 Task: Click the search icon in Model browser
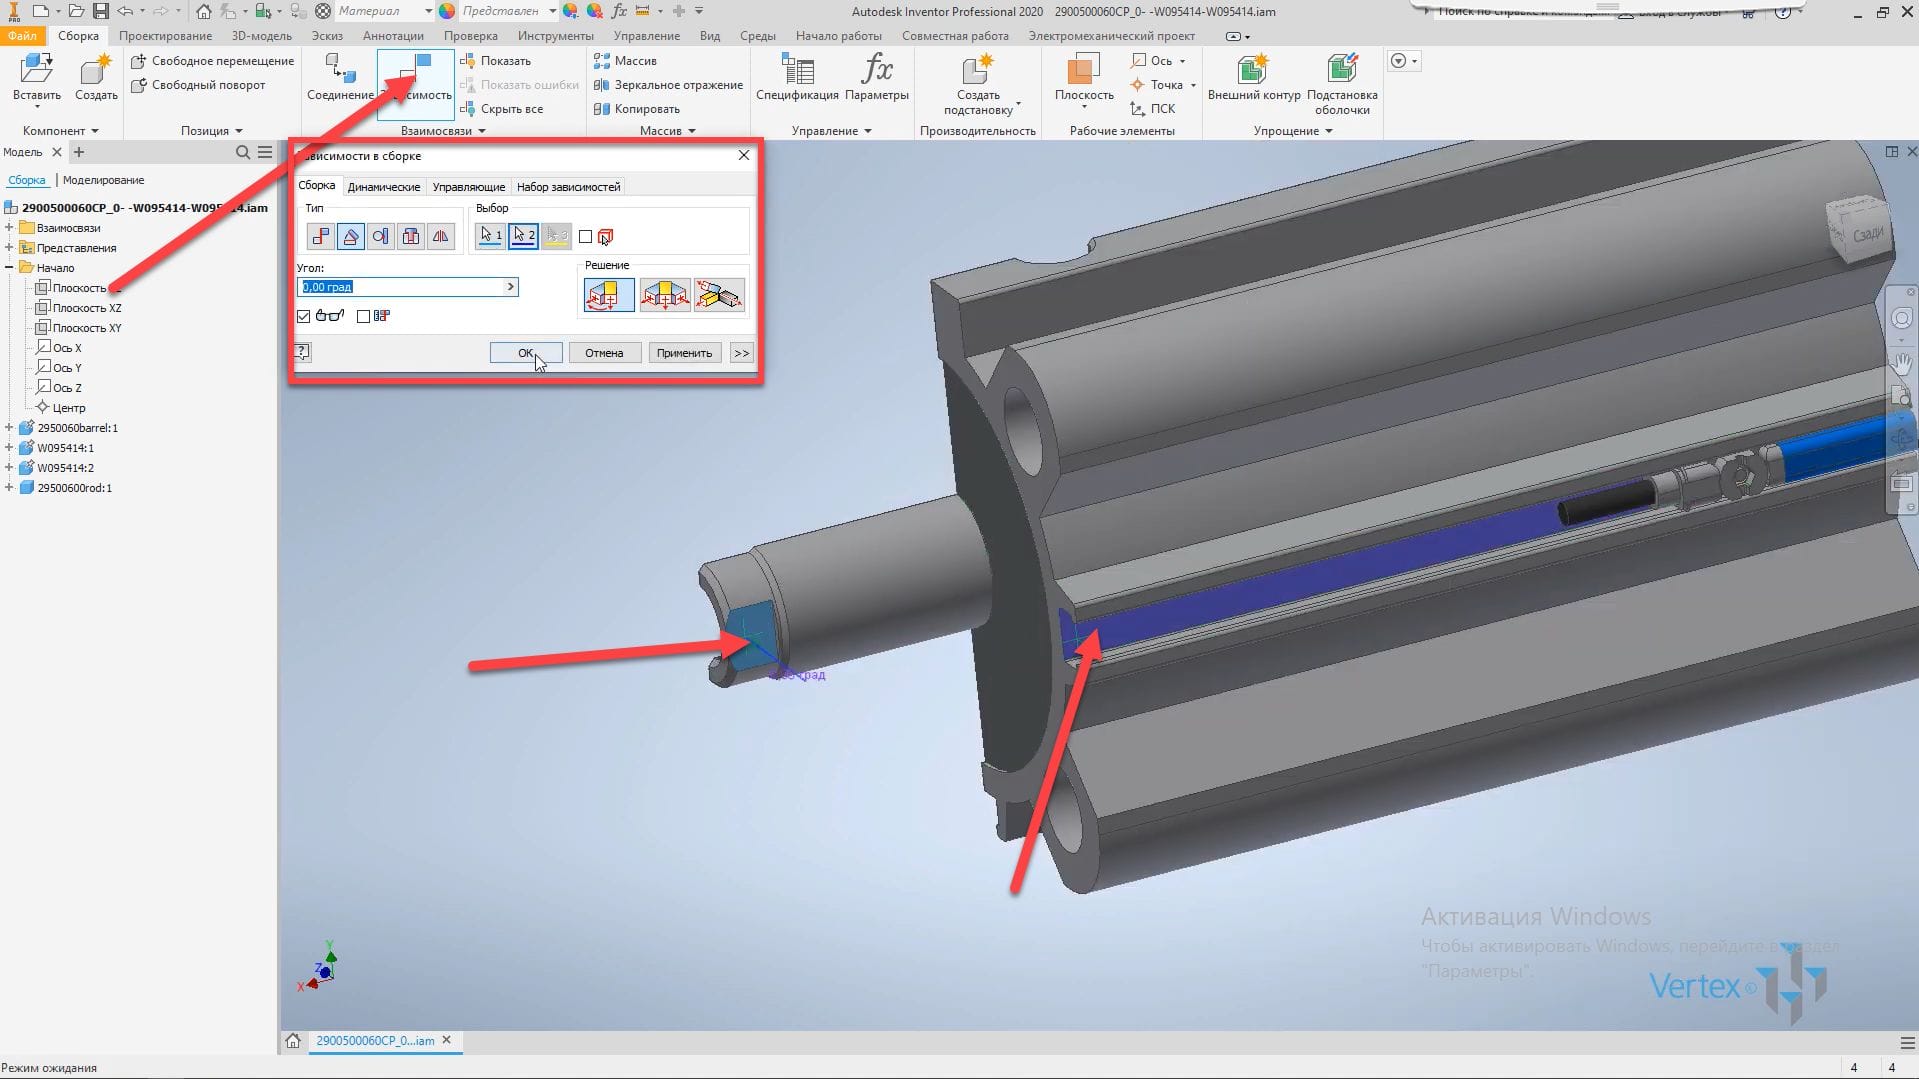[242, 152]
